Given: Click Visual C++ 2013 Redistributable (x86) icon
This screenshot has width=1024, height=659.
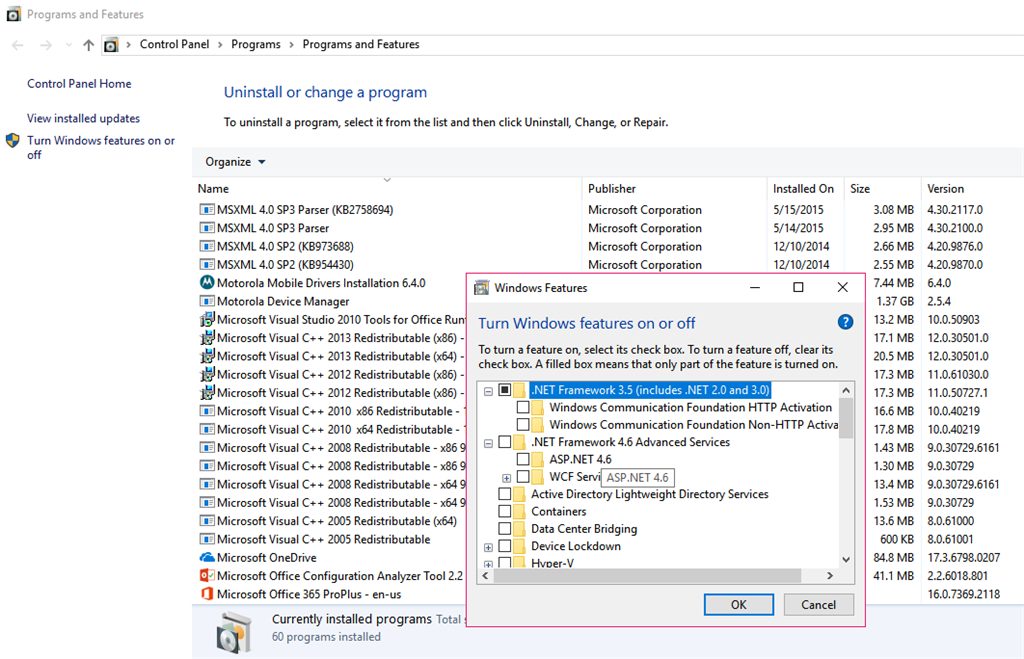Looking at the screenshot, I should pos(207,338).
